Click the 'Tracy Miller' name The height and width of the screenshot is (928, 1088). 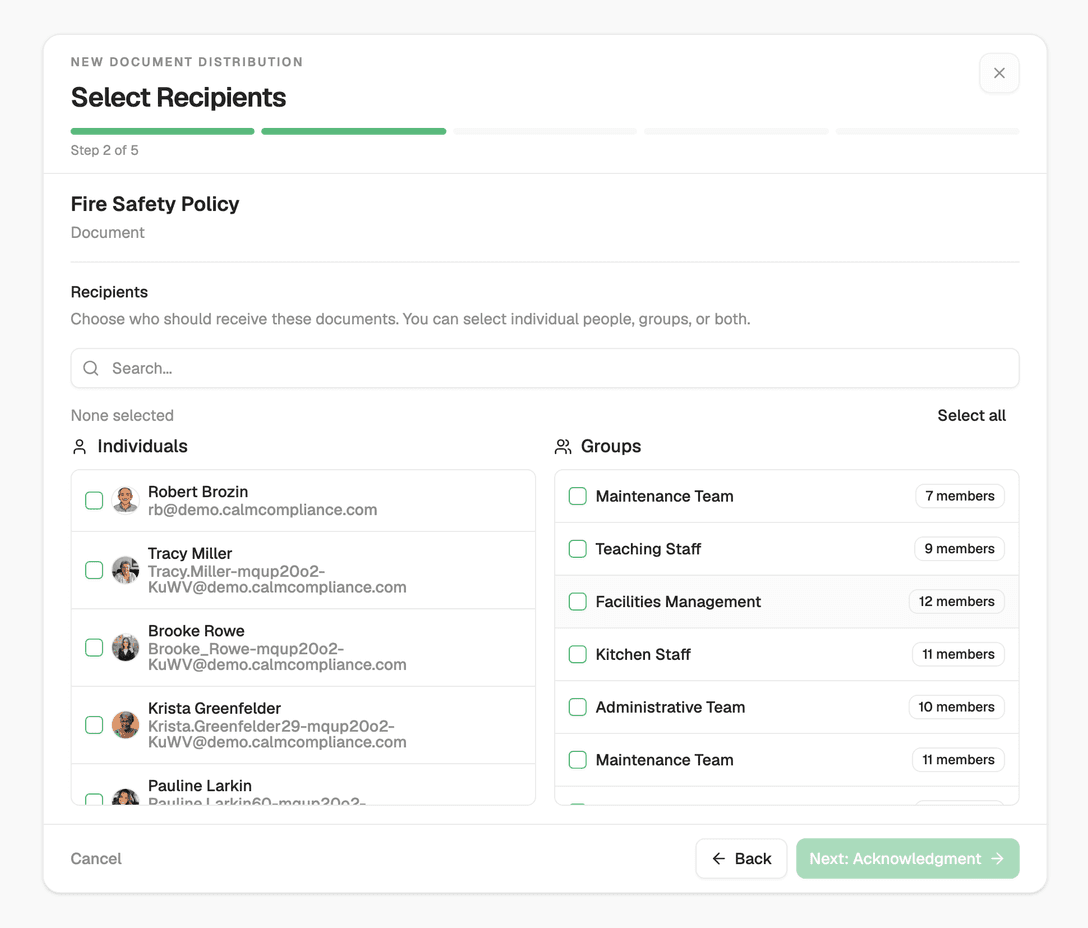[x=189, y=553]
